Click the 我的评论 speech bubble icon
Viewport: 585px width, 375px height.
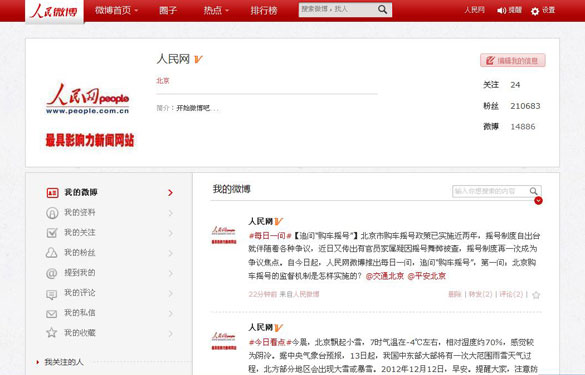(x=51, y=294)
